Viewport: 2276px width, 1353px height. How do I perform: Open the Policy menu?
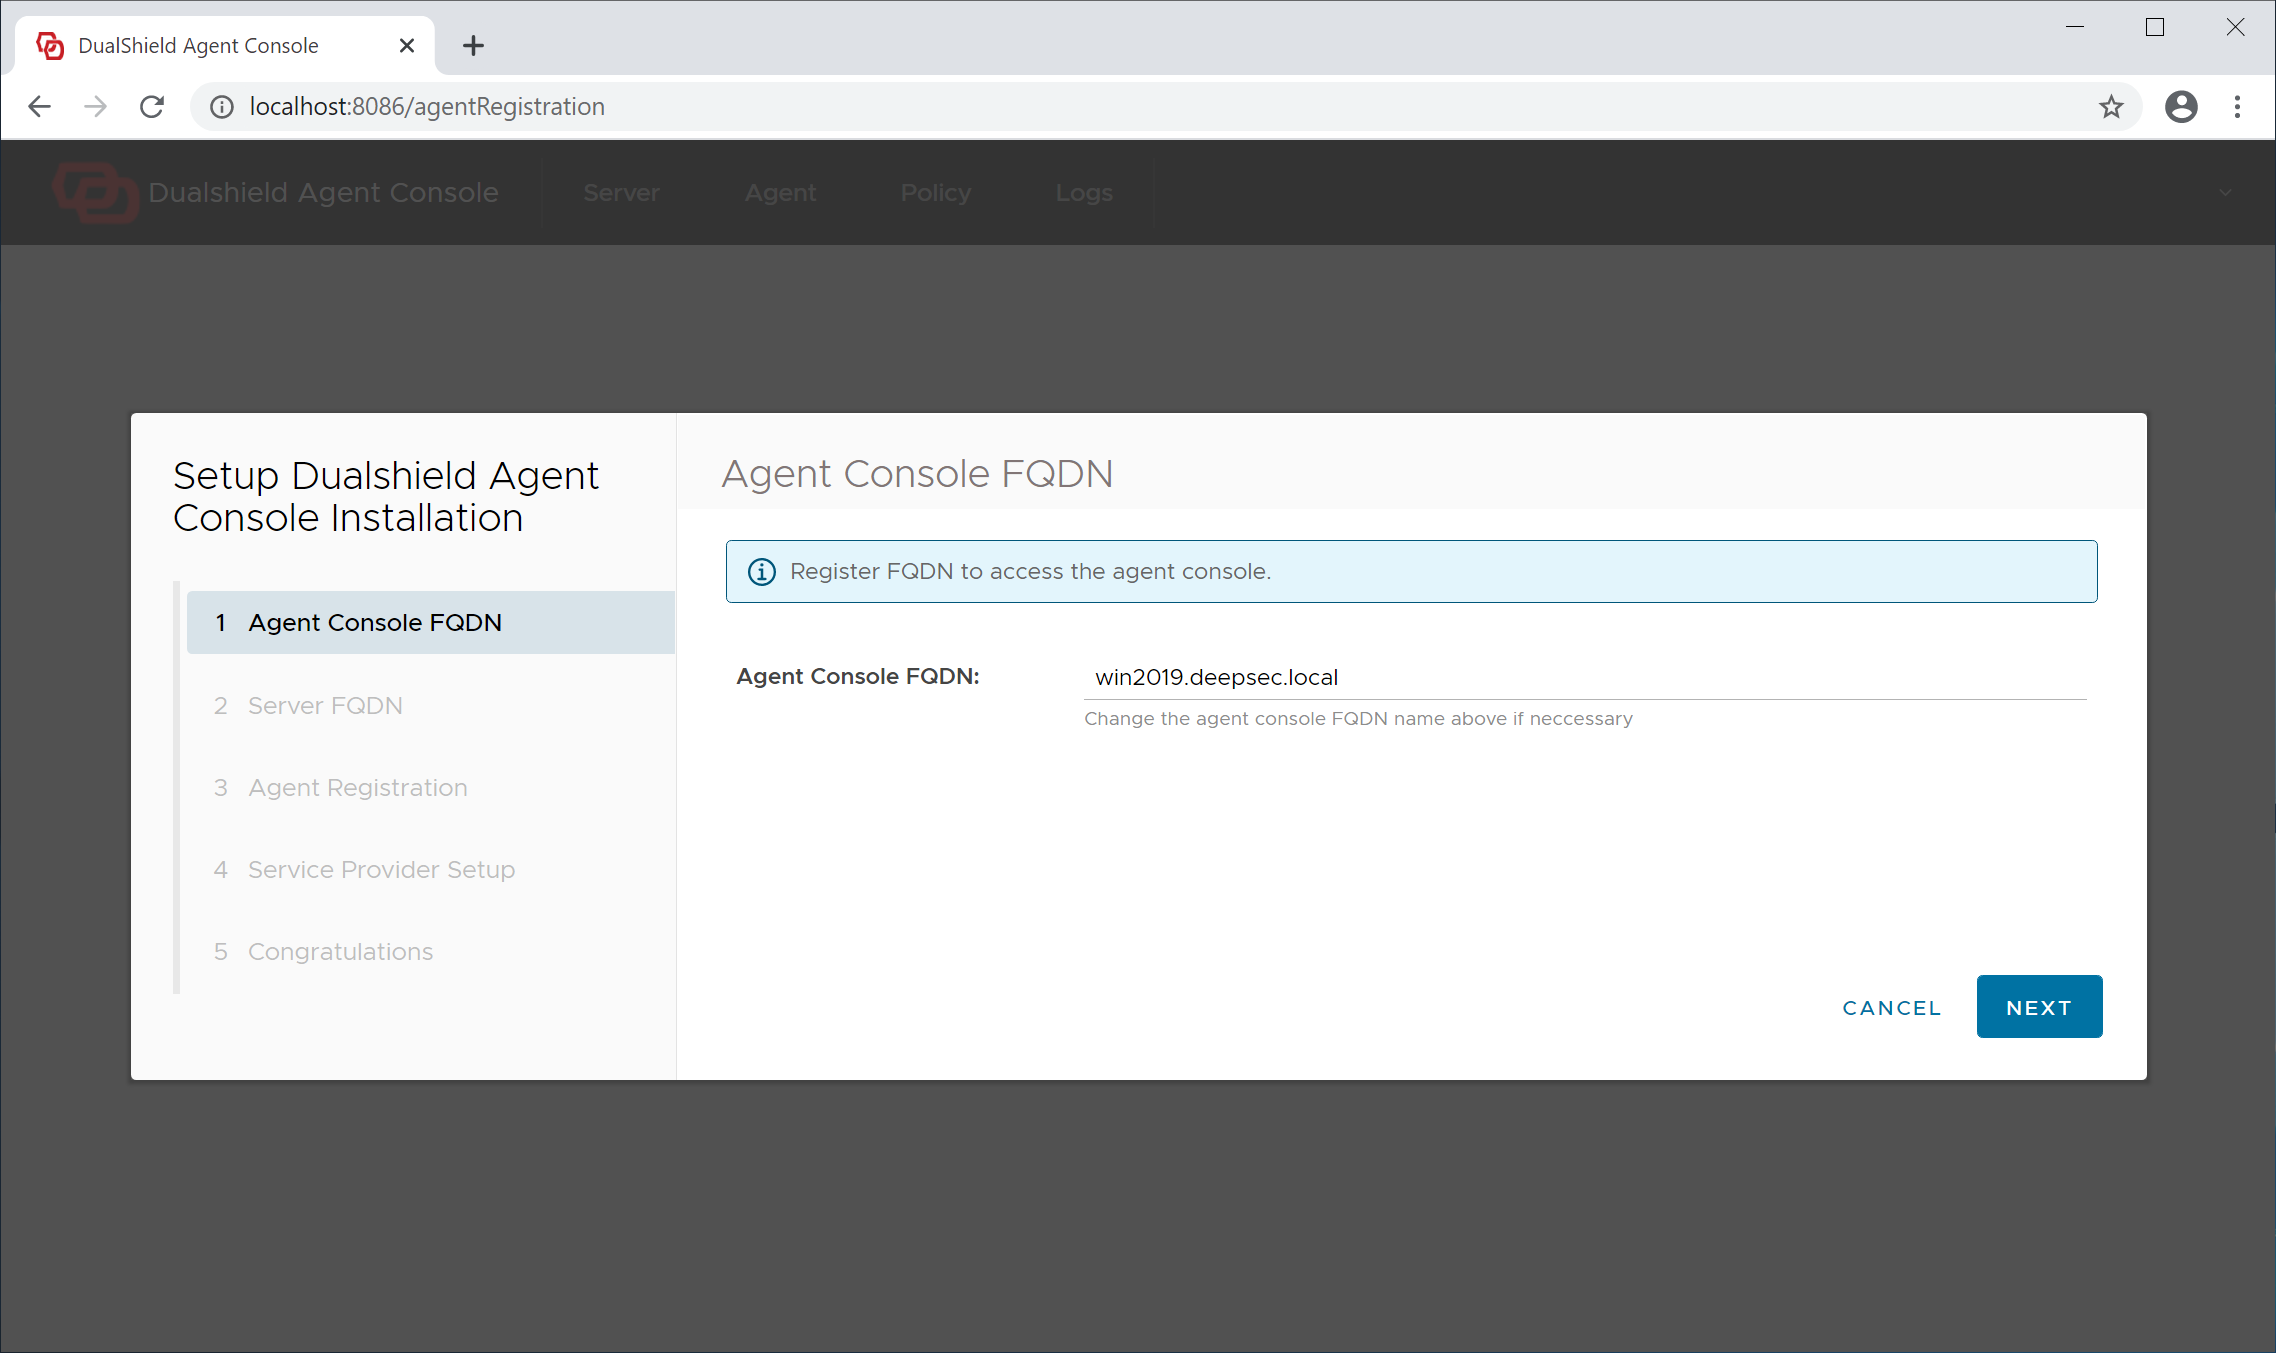pyautogui.click(x=935, y=192)
